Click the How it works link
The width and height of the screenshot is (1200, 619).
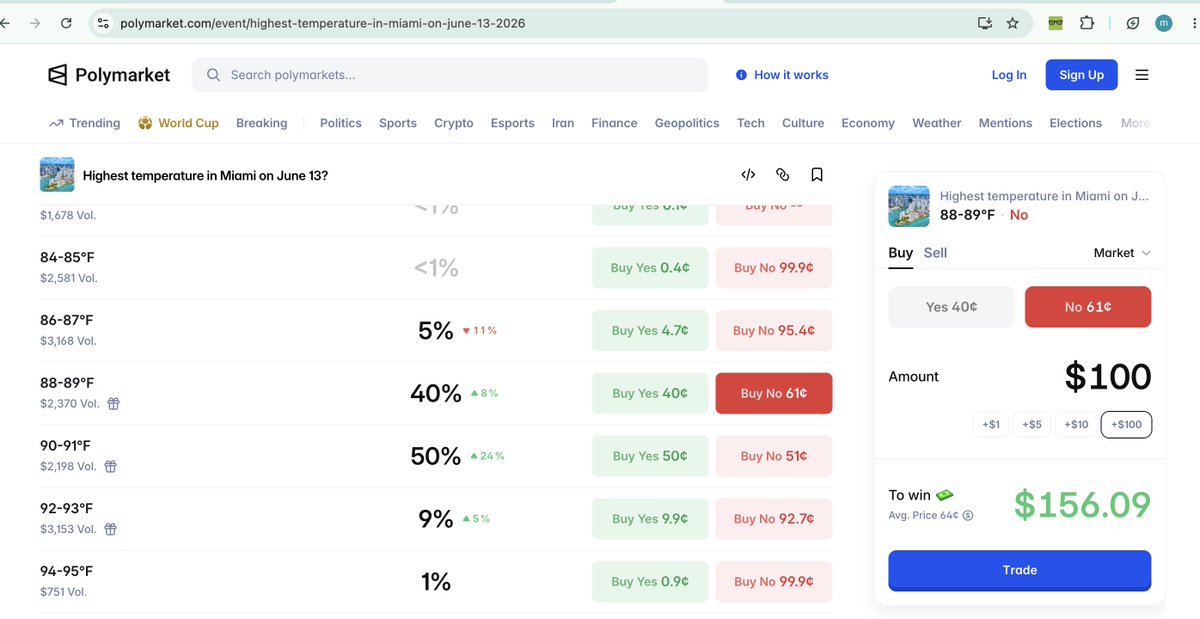click(x=782, y=75)
